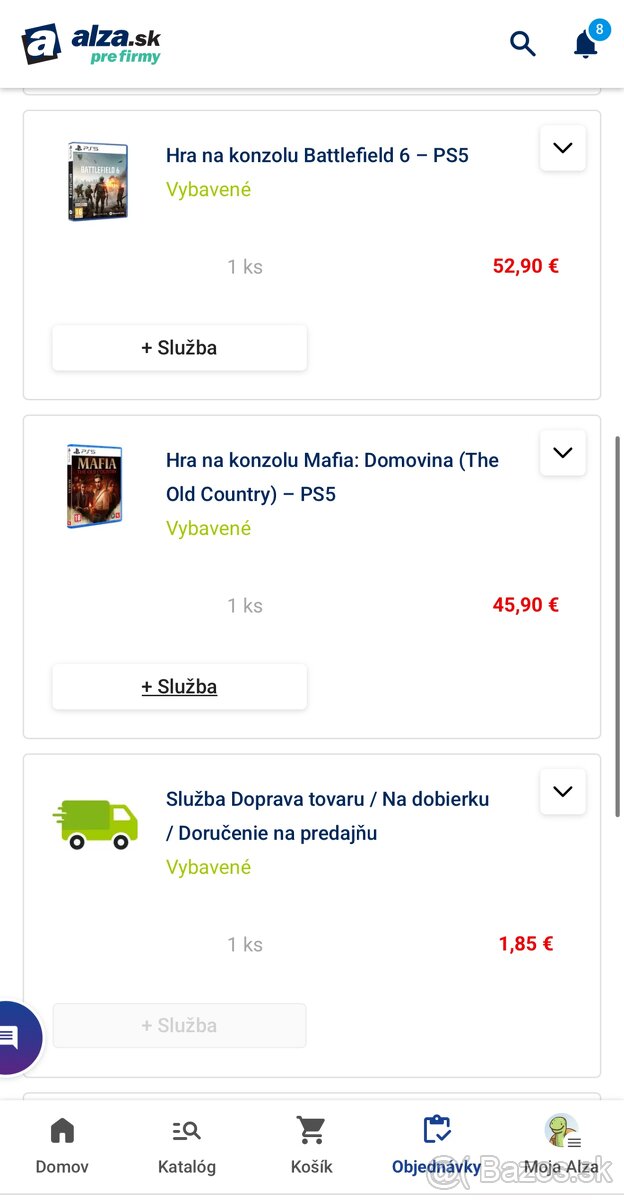Expand the Mafia Domovina order item
Screen dimensions: 624x1200
click(x=563, y=453)
